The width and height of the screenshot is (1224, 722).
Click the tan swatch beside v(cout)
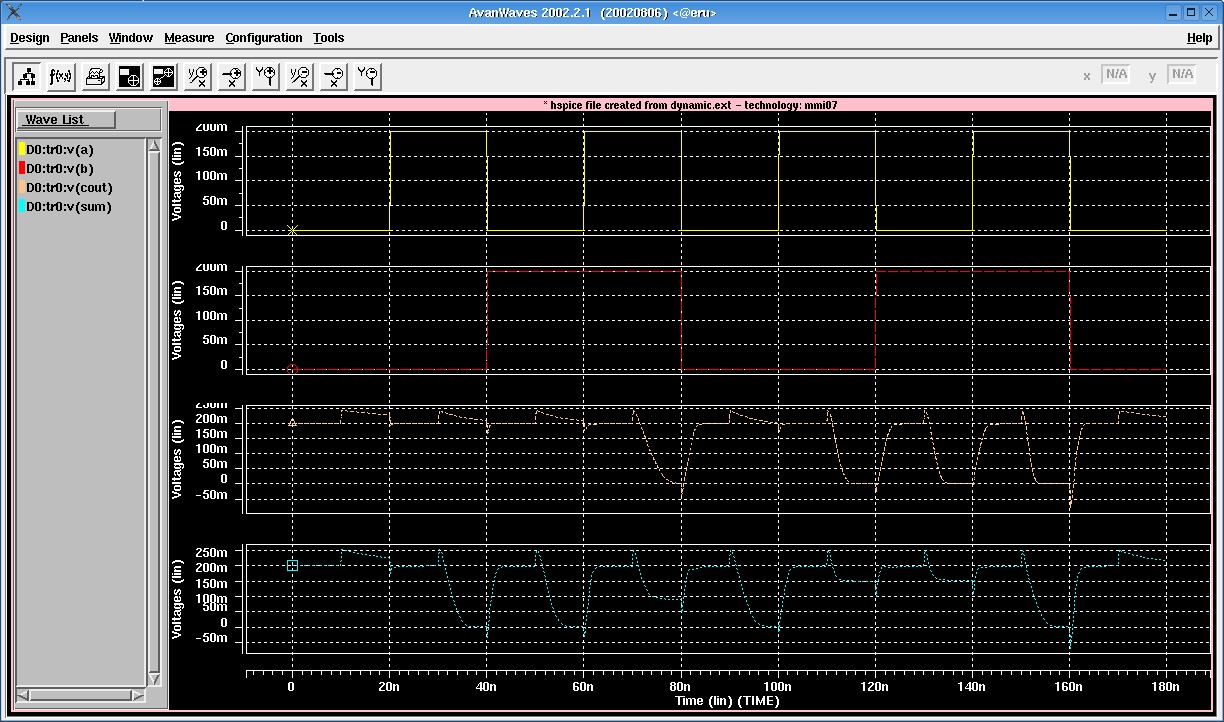click(x=22, y=187)
